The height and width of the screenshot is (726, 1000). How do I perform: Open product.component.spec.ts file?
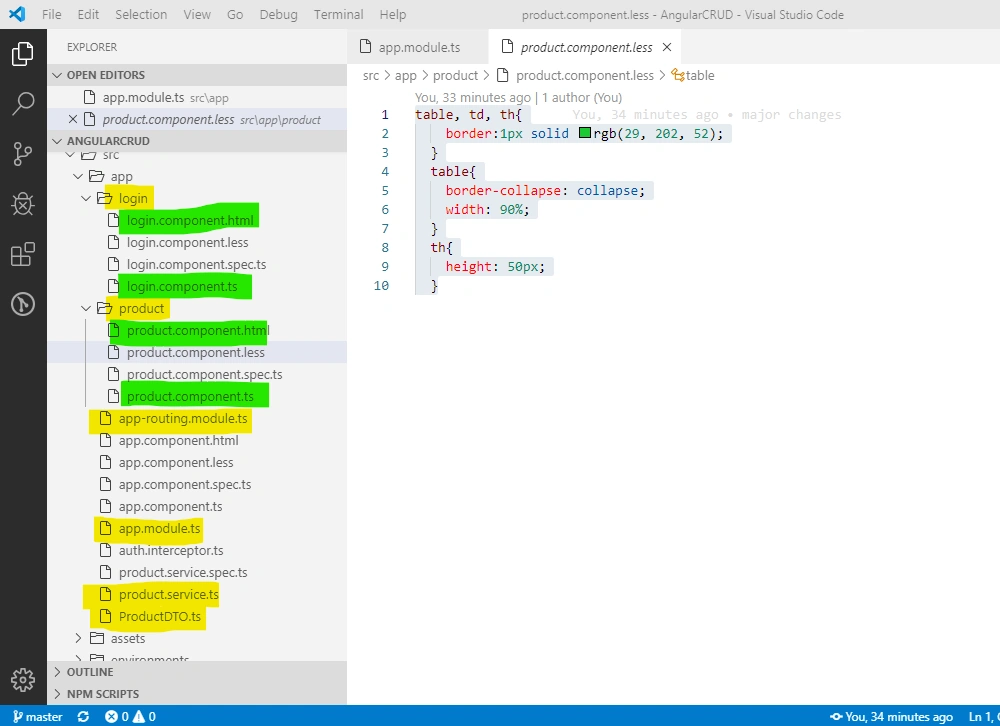point(198,374)
